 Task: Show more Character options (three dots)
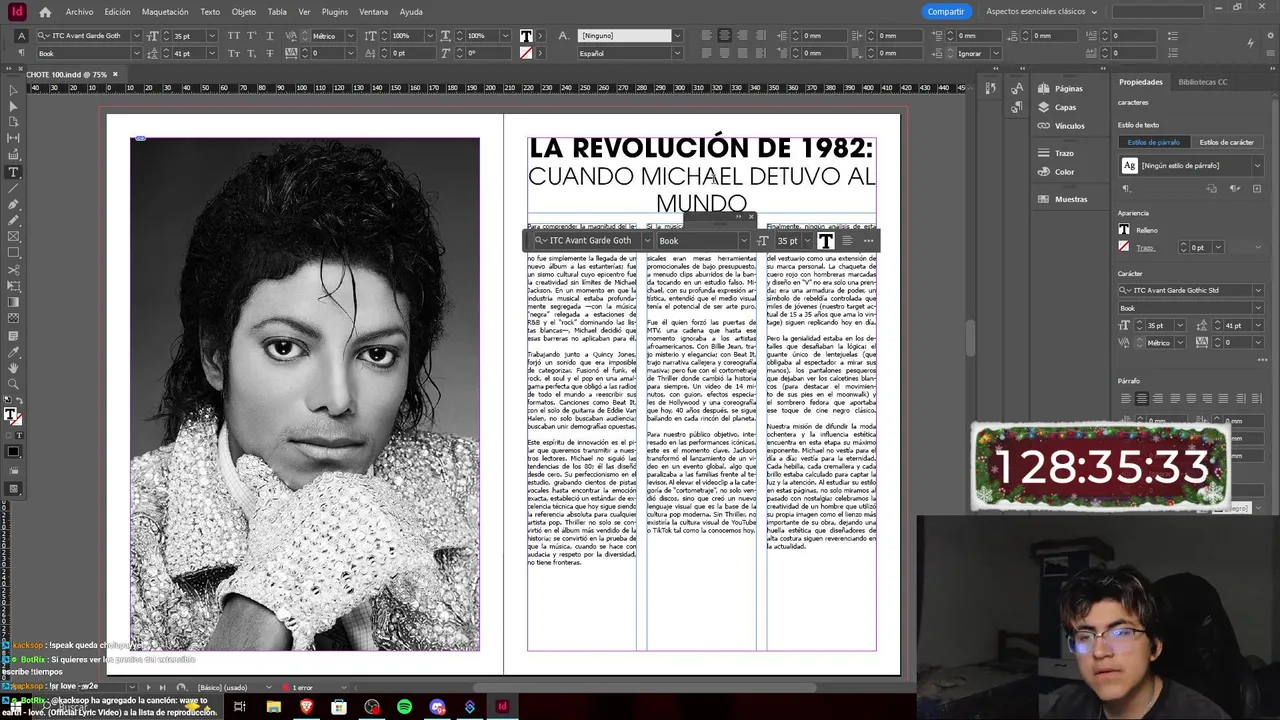(1262, 359)
